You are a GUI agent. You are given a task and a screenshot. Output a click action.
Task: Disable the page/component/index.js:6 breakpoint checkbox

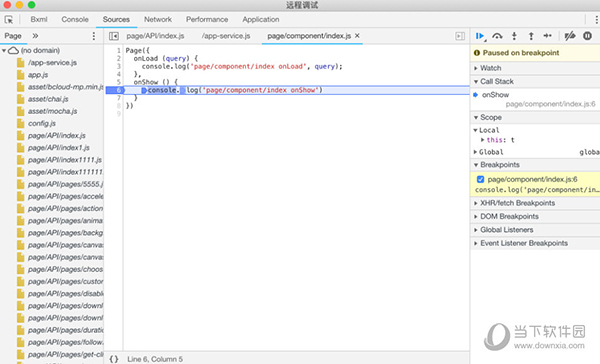click(x=481, y=179)
